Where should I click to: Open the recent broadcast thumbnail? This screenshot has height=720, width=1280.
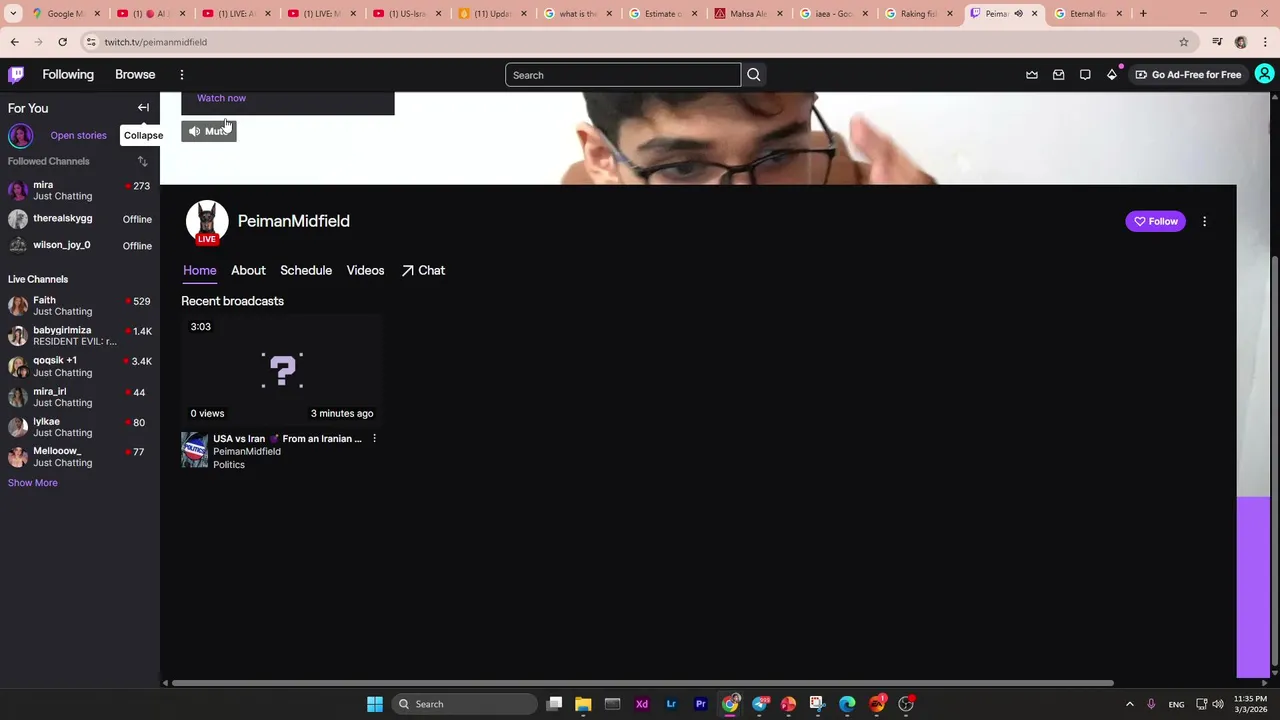click(x=281, y=370)
